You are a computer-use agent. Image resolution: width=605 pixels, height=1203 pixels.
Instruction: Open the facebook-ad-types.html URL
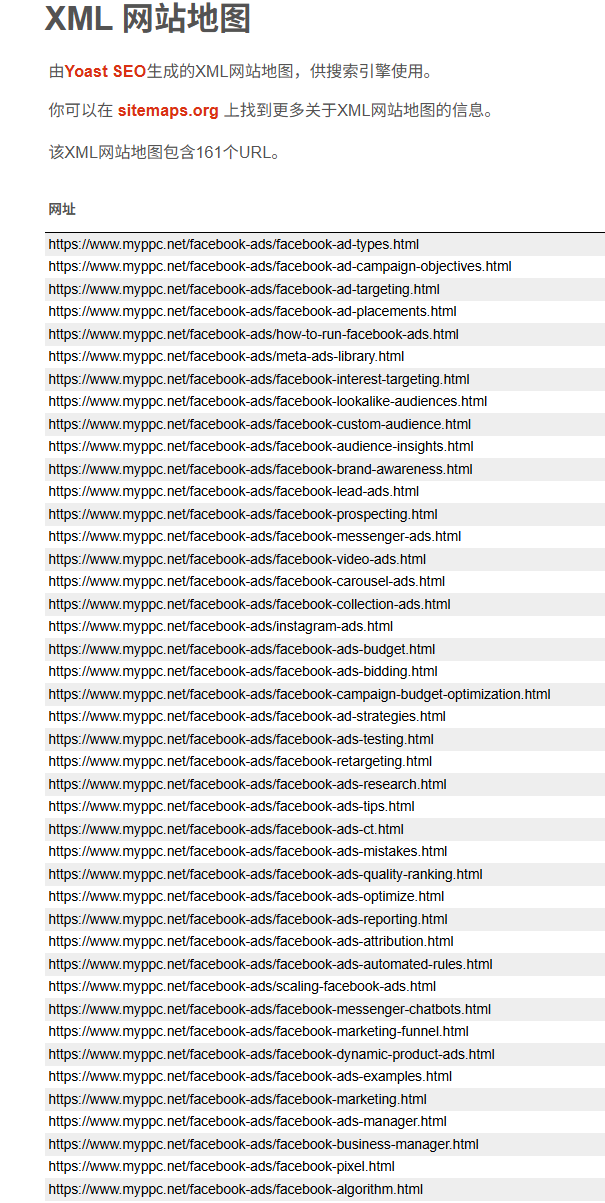[233, 244]
